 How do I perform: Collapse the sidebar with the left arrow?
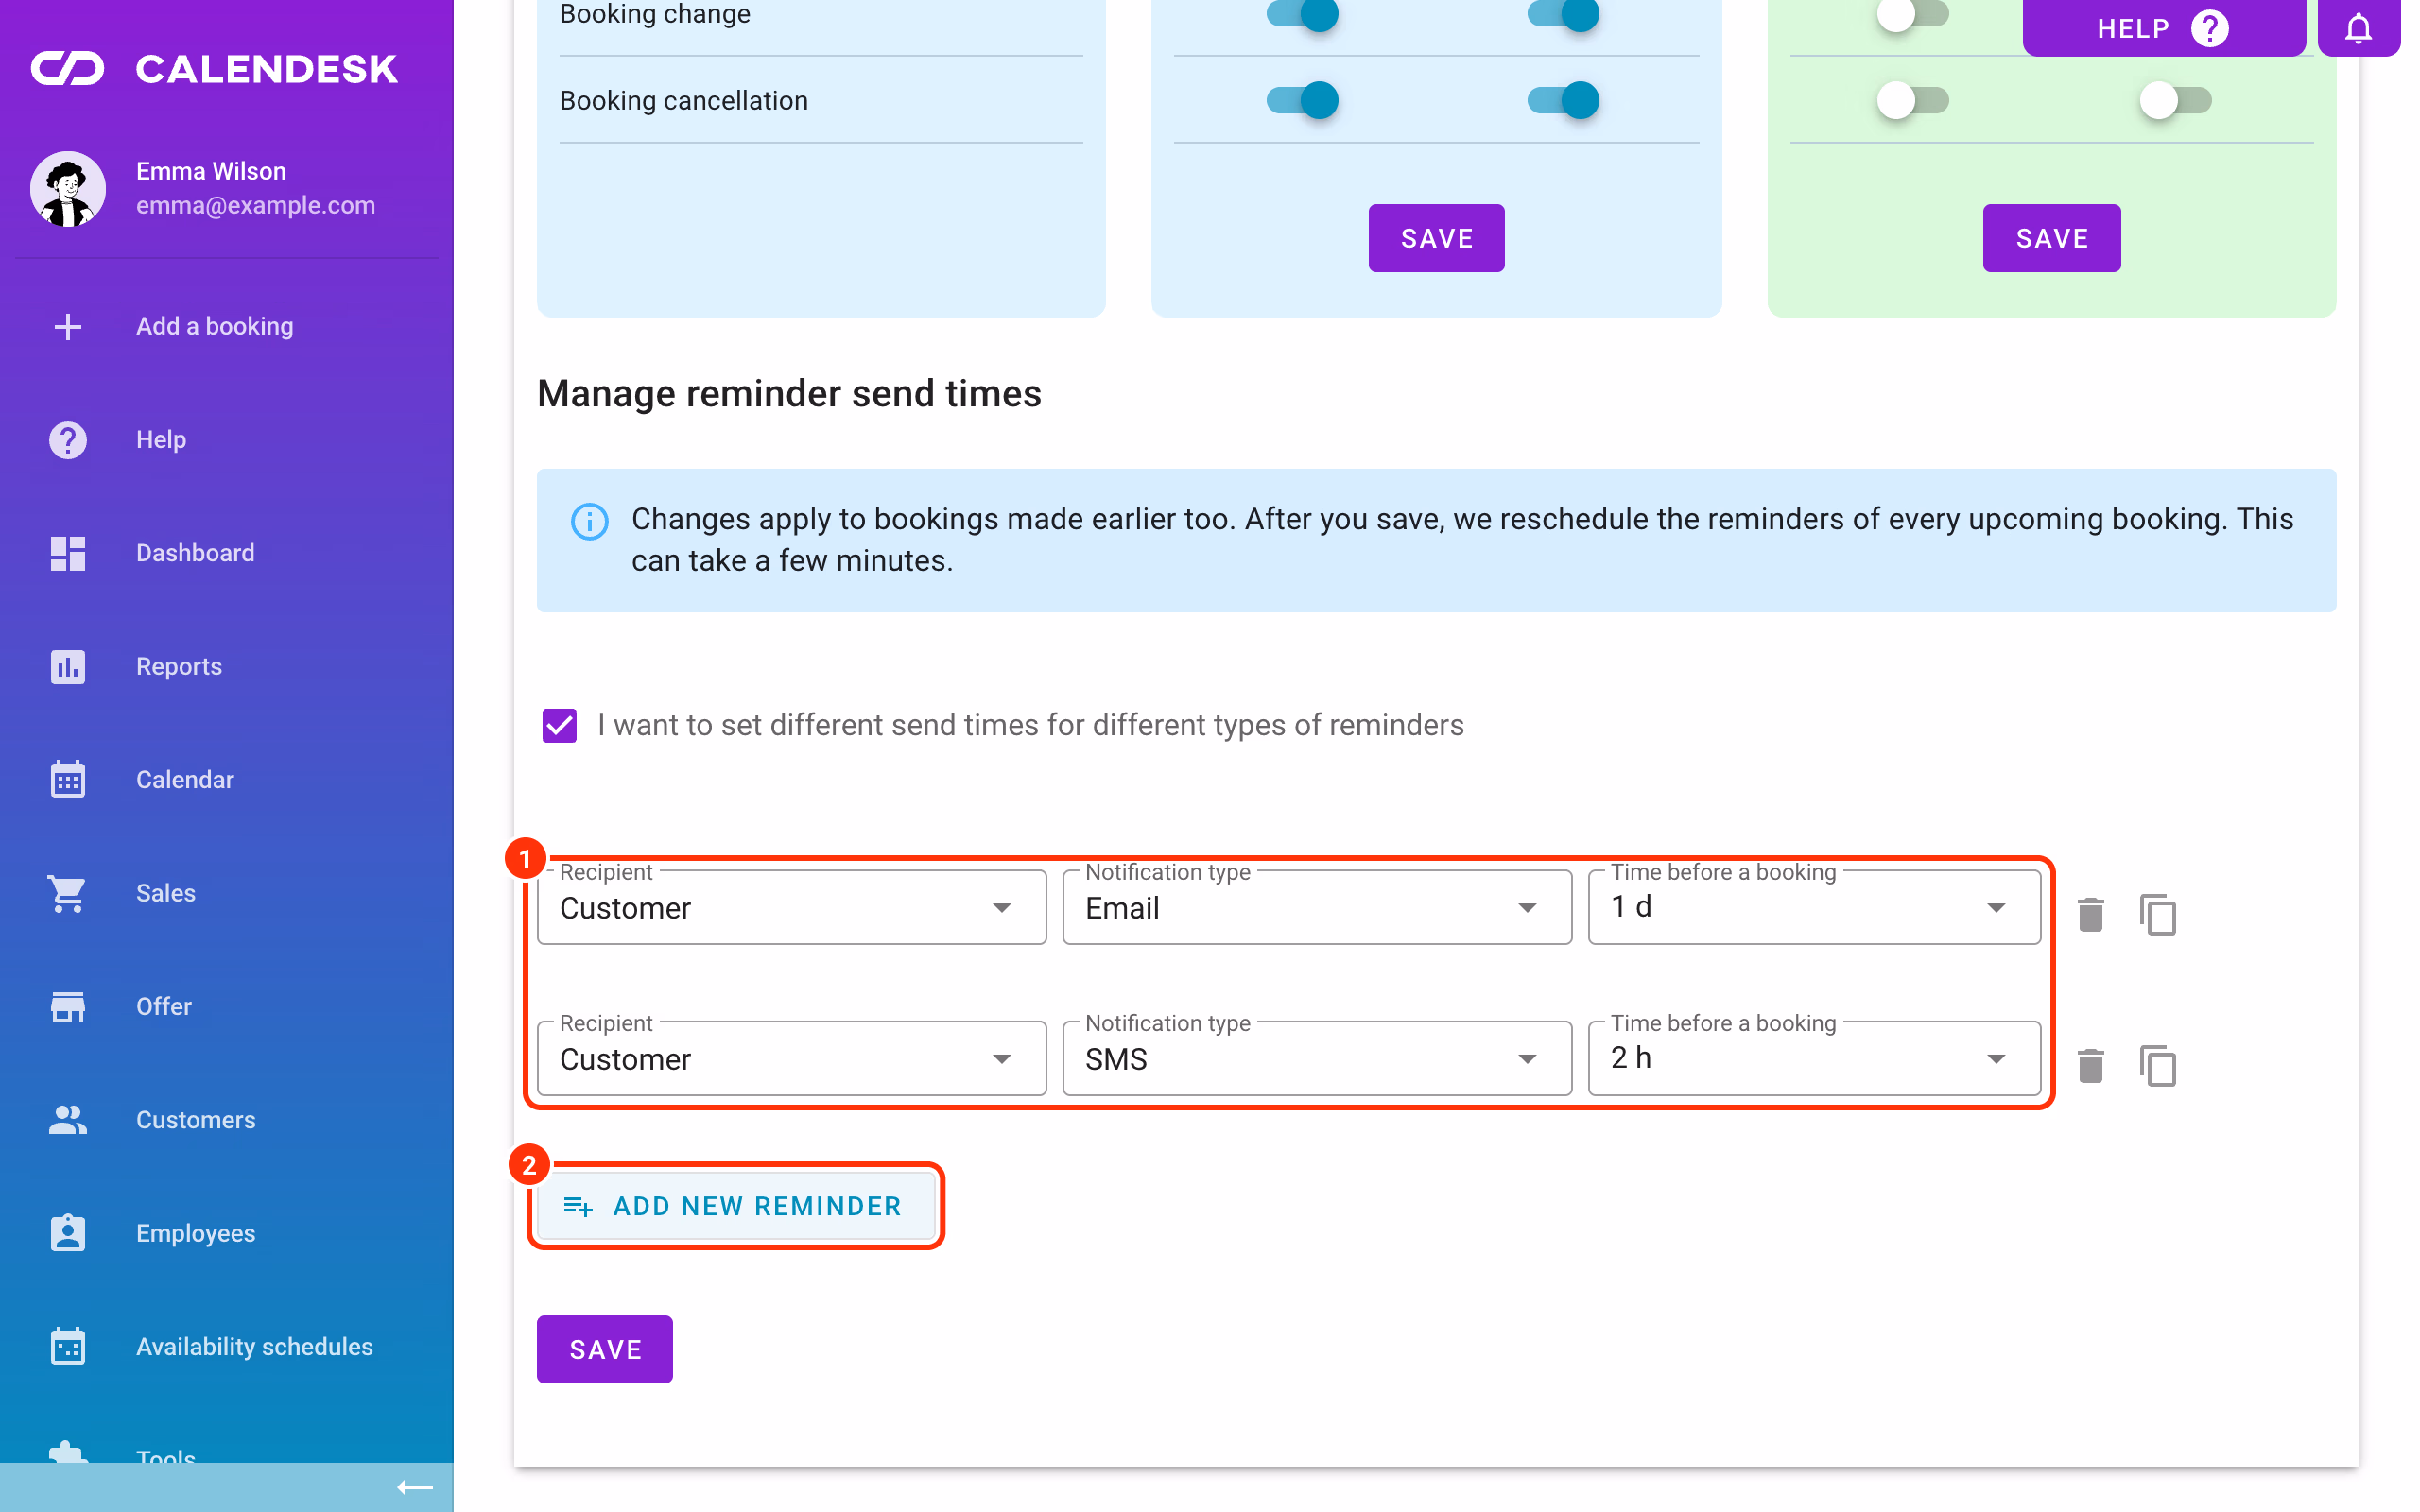(414, 1487)
